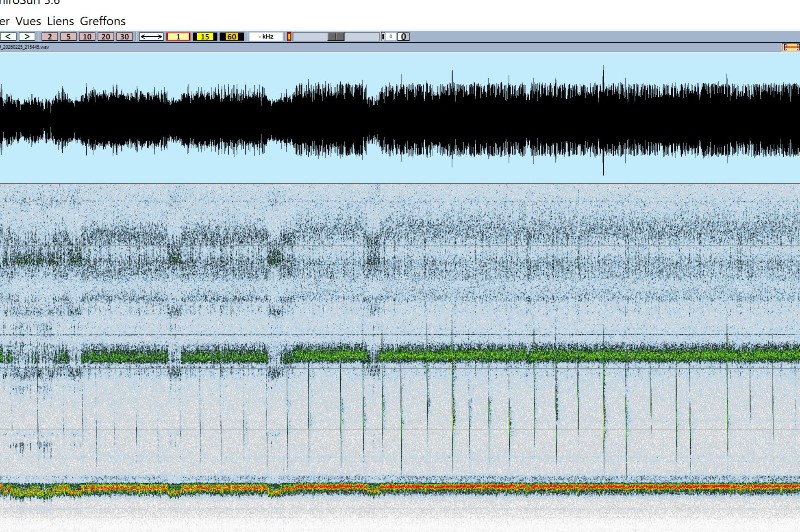Toggle the '1' duration button
The width and height of the screenshot is (800, 532).
click(x=178, y=36)
